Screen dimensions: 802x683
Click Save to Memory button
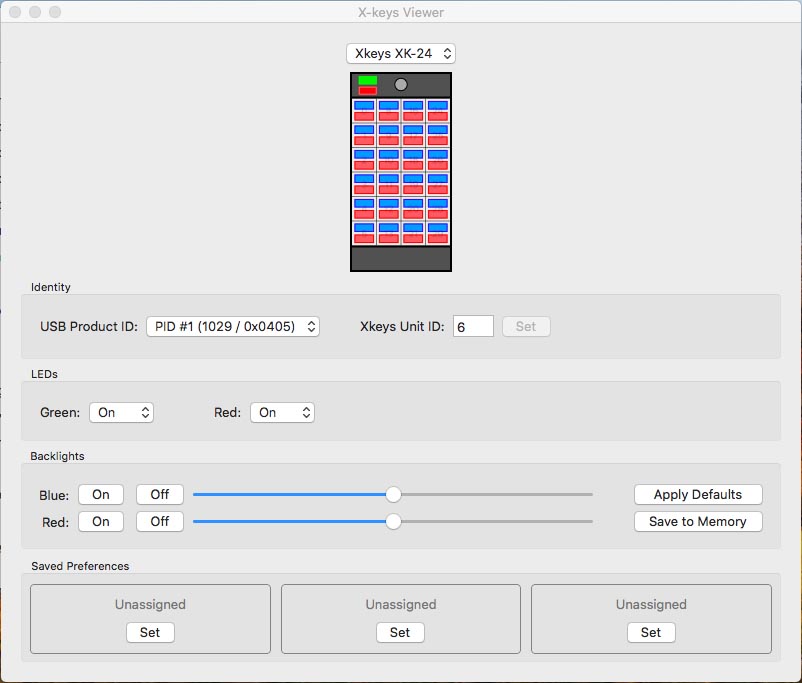(x=698, y=521)
